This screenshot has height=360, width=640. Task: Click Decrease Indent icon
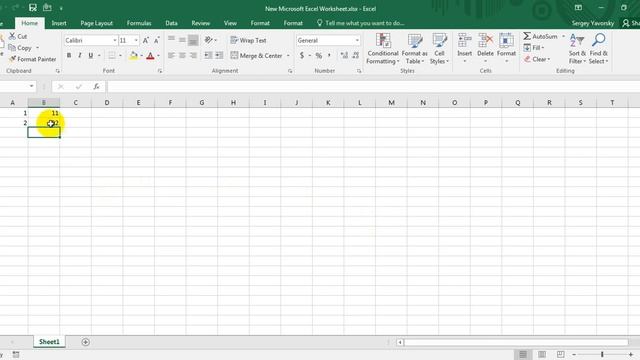(208, 56)
